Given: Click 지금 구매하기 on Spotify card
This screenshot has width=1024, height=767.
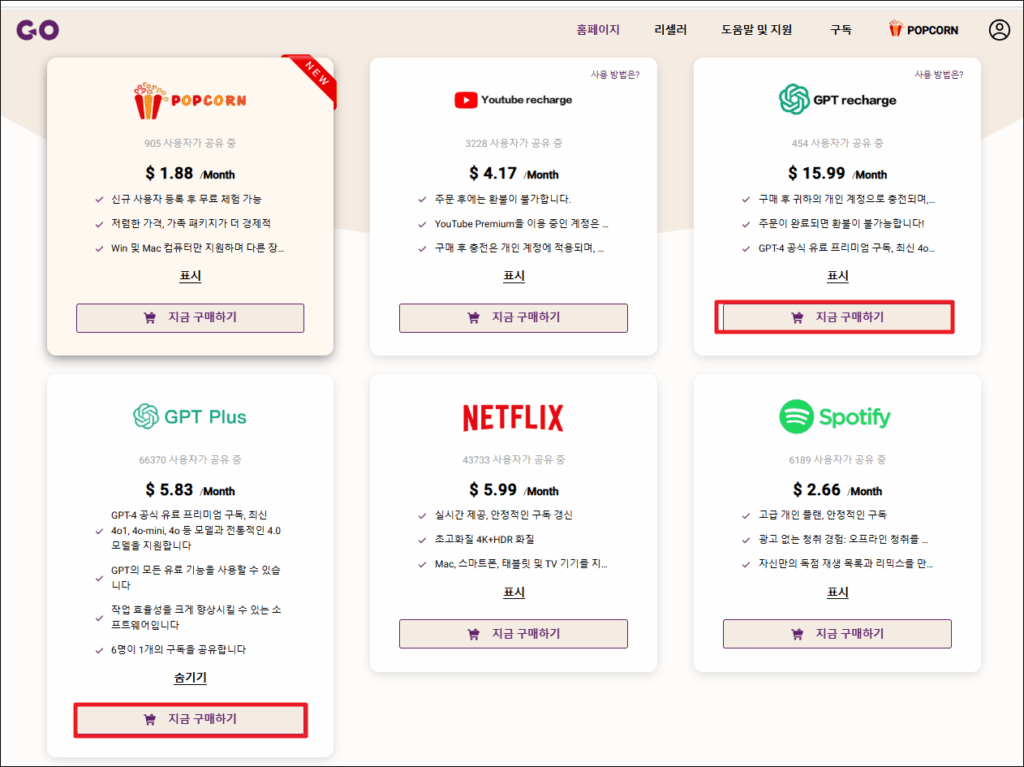Looking at the screenshot, I should (837, 634).
